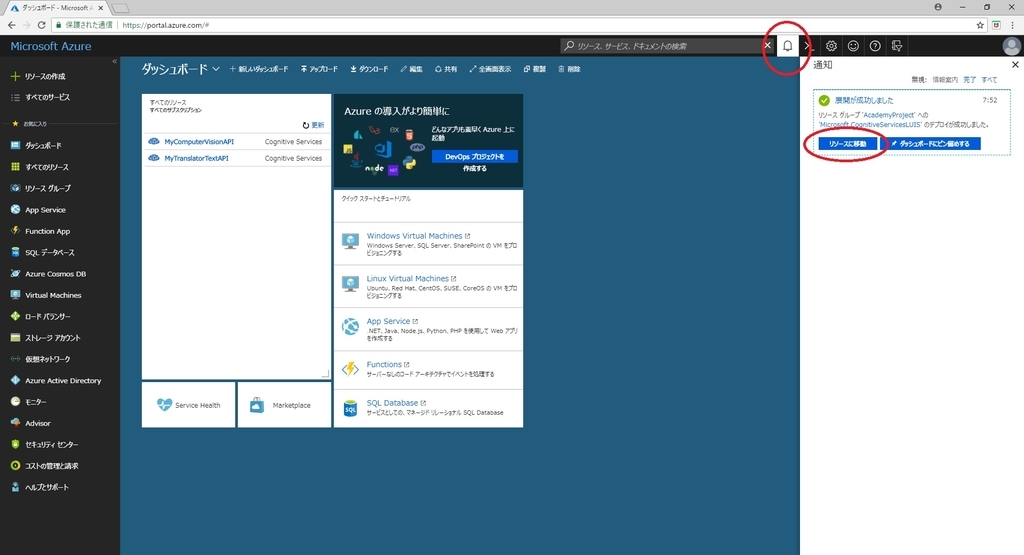Click 仮想ネットワーク sidebar icon

(15, 359)
